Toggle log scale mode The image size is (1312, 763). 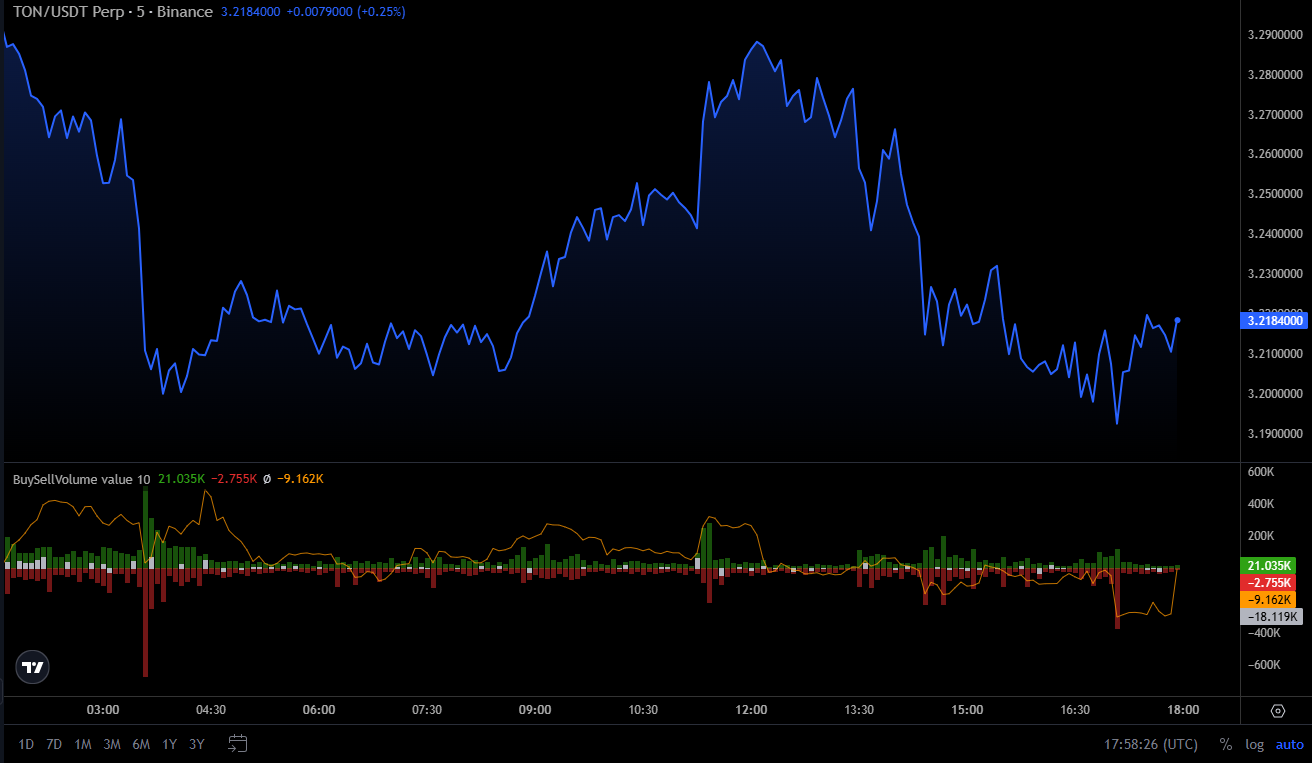pyautogui.click(x=1254, y=744)
